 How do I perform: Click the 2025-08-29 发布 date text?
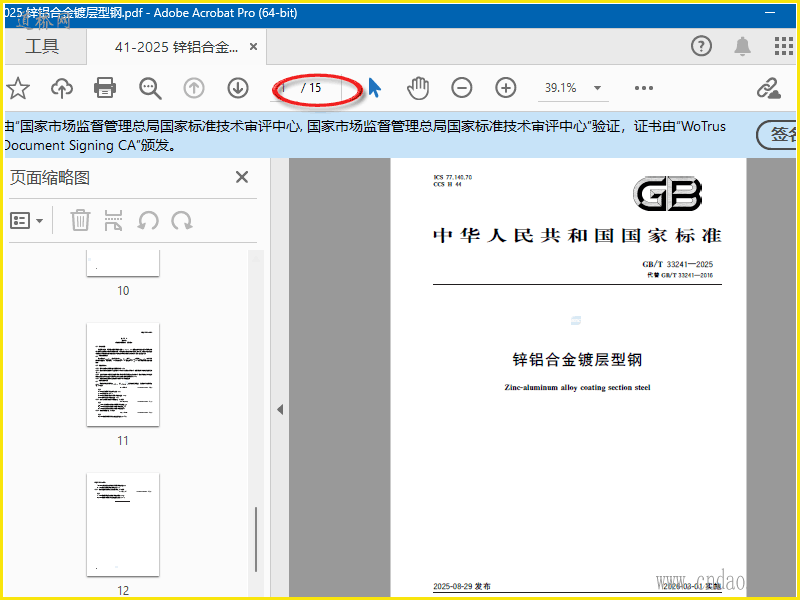tap(462, 586)
